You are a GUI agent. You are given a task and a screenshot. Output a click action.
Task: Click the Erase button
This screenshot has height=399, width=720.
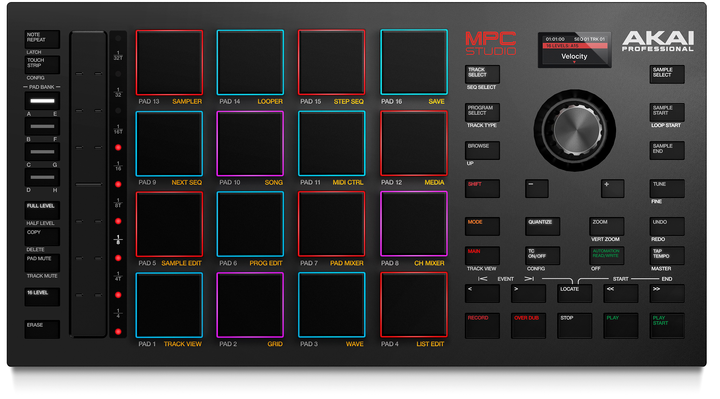click(x=42, y=329)
